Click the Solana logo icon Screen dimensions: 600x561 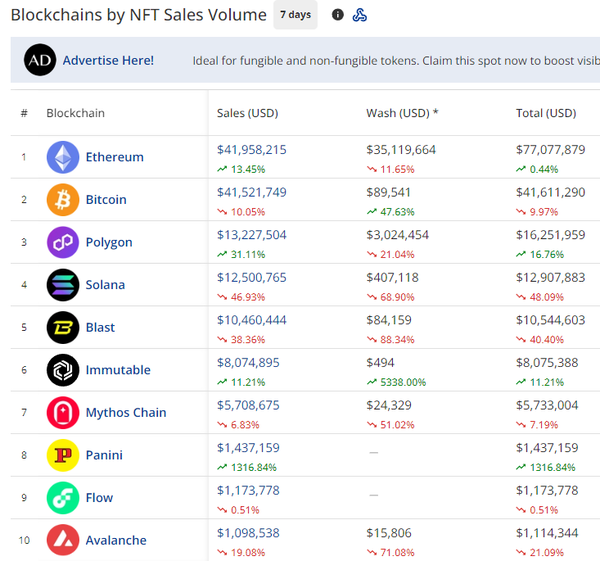click(63, 285)
